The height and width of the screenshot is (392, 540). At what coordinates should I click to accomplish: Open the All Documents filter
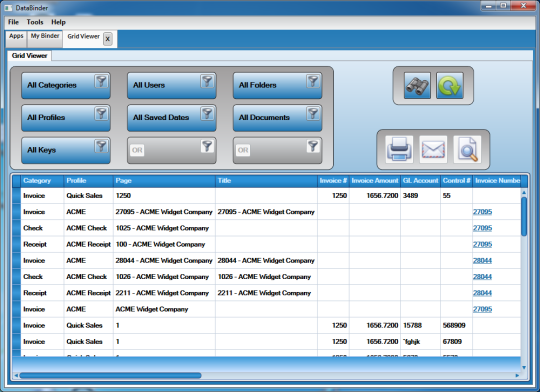click(278, 118)
